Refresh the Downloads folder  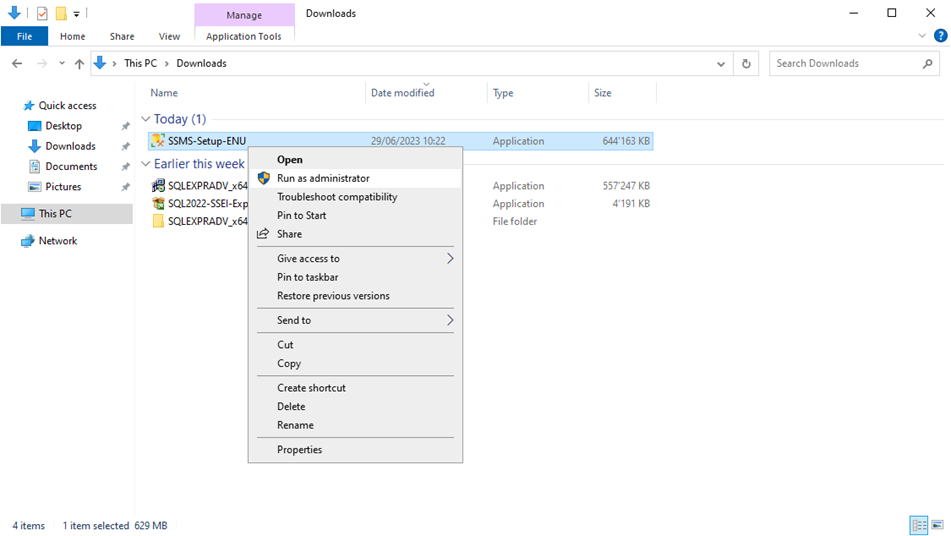pyautogui.click(x=746, y=63)
